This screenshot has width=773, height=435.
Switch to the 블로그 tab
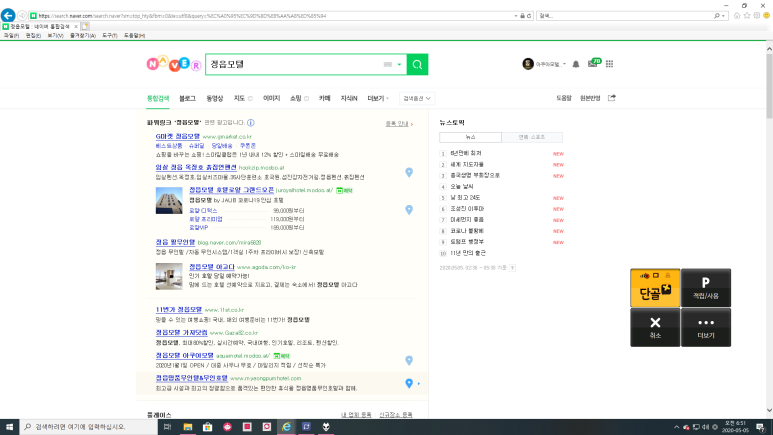(187, 99)
